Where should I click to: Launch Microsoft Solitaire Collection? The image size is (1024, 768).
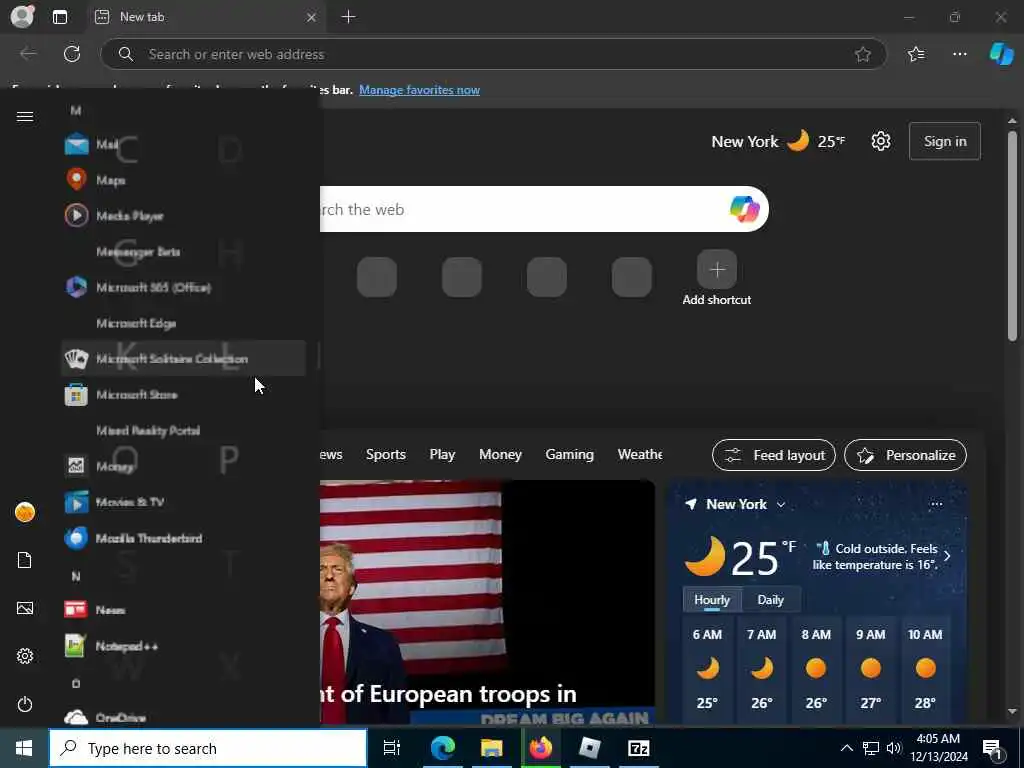click(183, 359)
